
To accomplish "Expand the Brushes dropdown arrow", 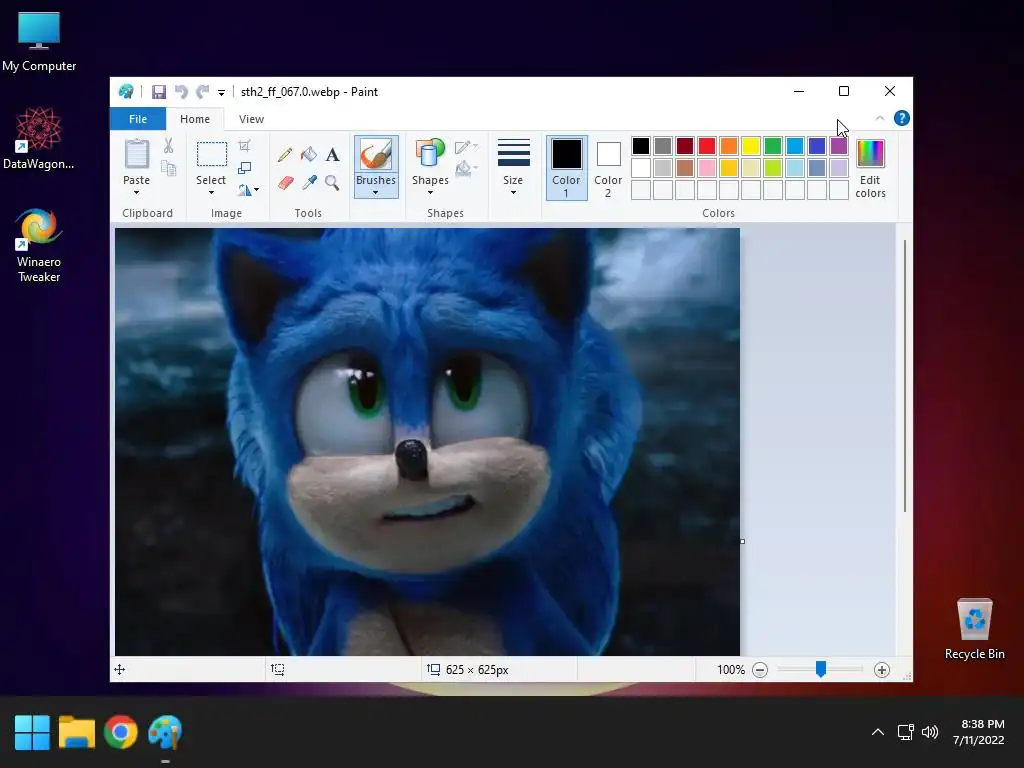I will tap(376, 193).
